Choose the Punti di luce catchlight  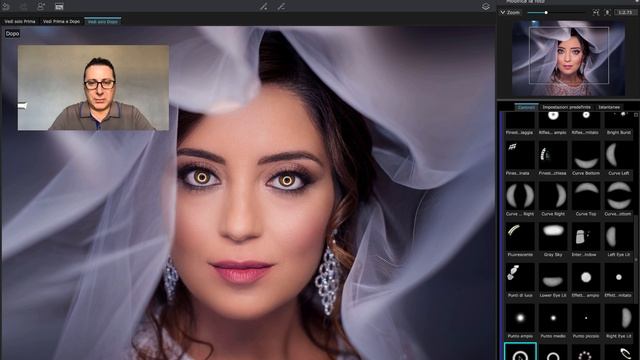tap(520, 280)
